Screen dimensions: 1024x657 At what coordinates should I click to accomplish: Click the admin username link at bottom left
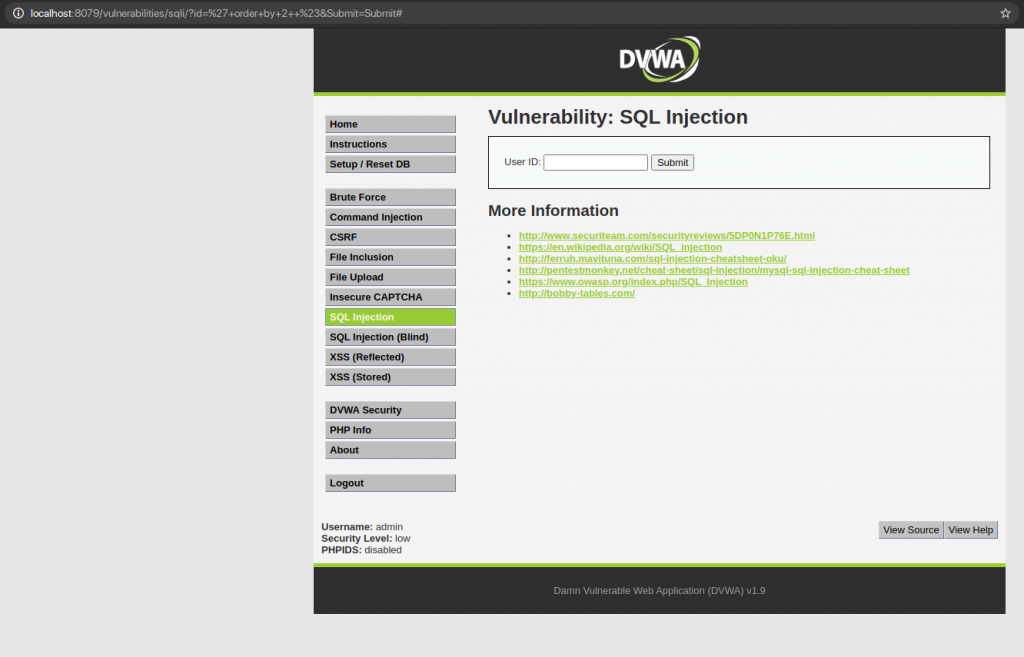click(x=388, y=526)
